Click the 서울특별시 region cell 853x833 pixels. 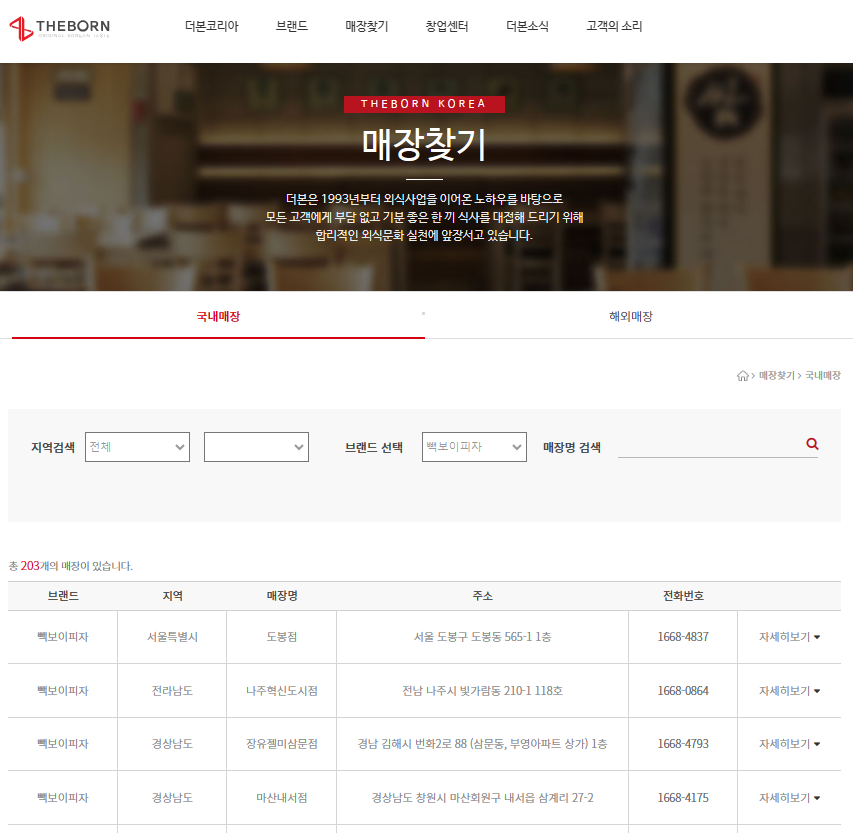172,637
